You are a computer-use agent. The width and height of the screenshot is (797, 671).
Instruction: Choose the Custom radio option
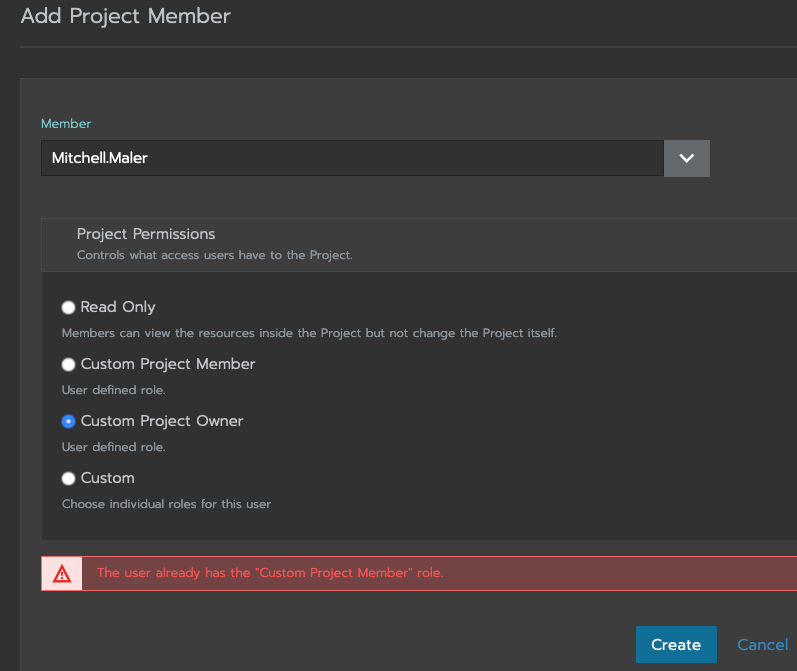click(x=68, y=478)
